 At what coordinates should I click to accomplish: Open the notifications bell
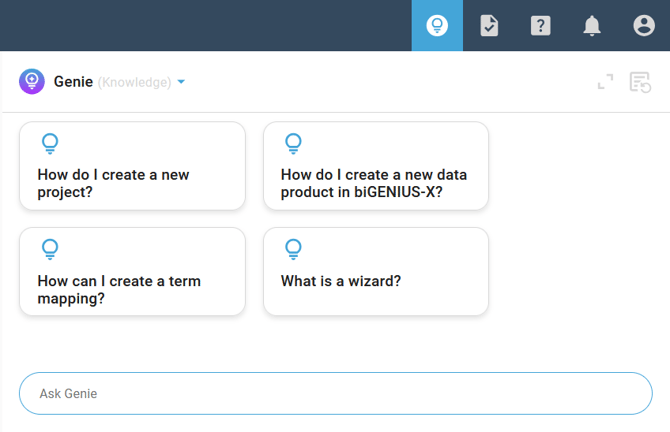[592, 26]
